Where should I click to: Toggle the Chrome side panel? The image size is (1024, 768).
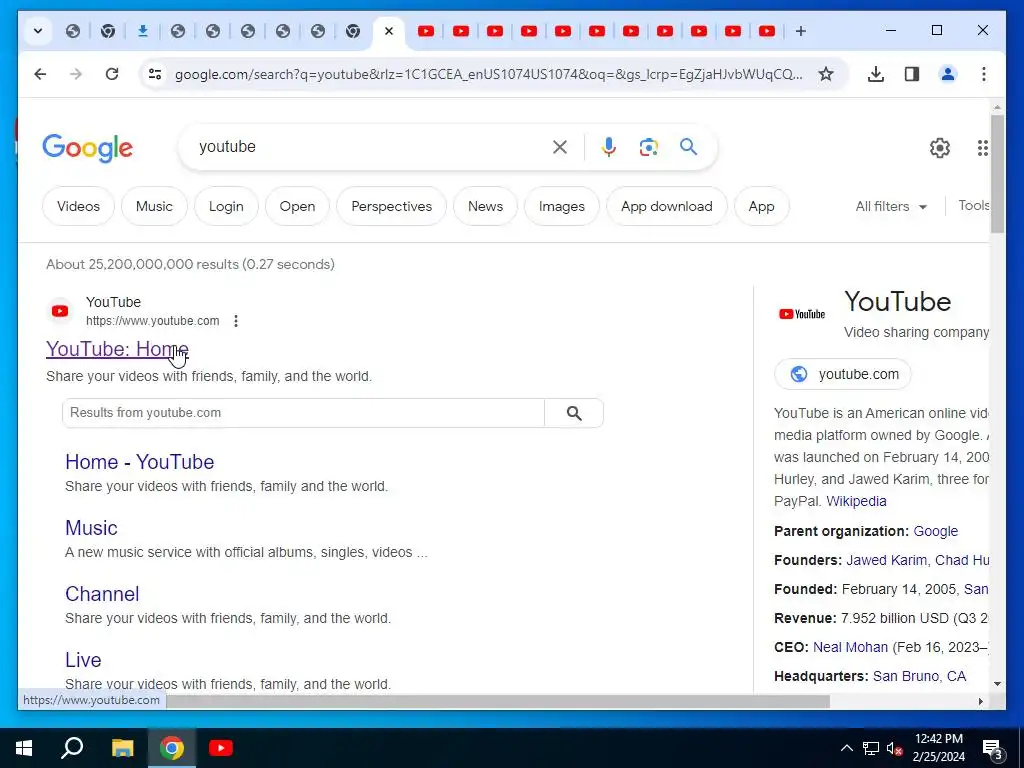coord(912,74)
